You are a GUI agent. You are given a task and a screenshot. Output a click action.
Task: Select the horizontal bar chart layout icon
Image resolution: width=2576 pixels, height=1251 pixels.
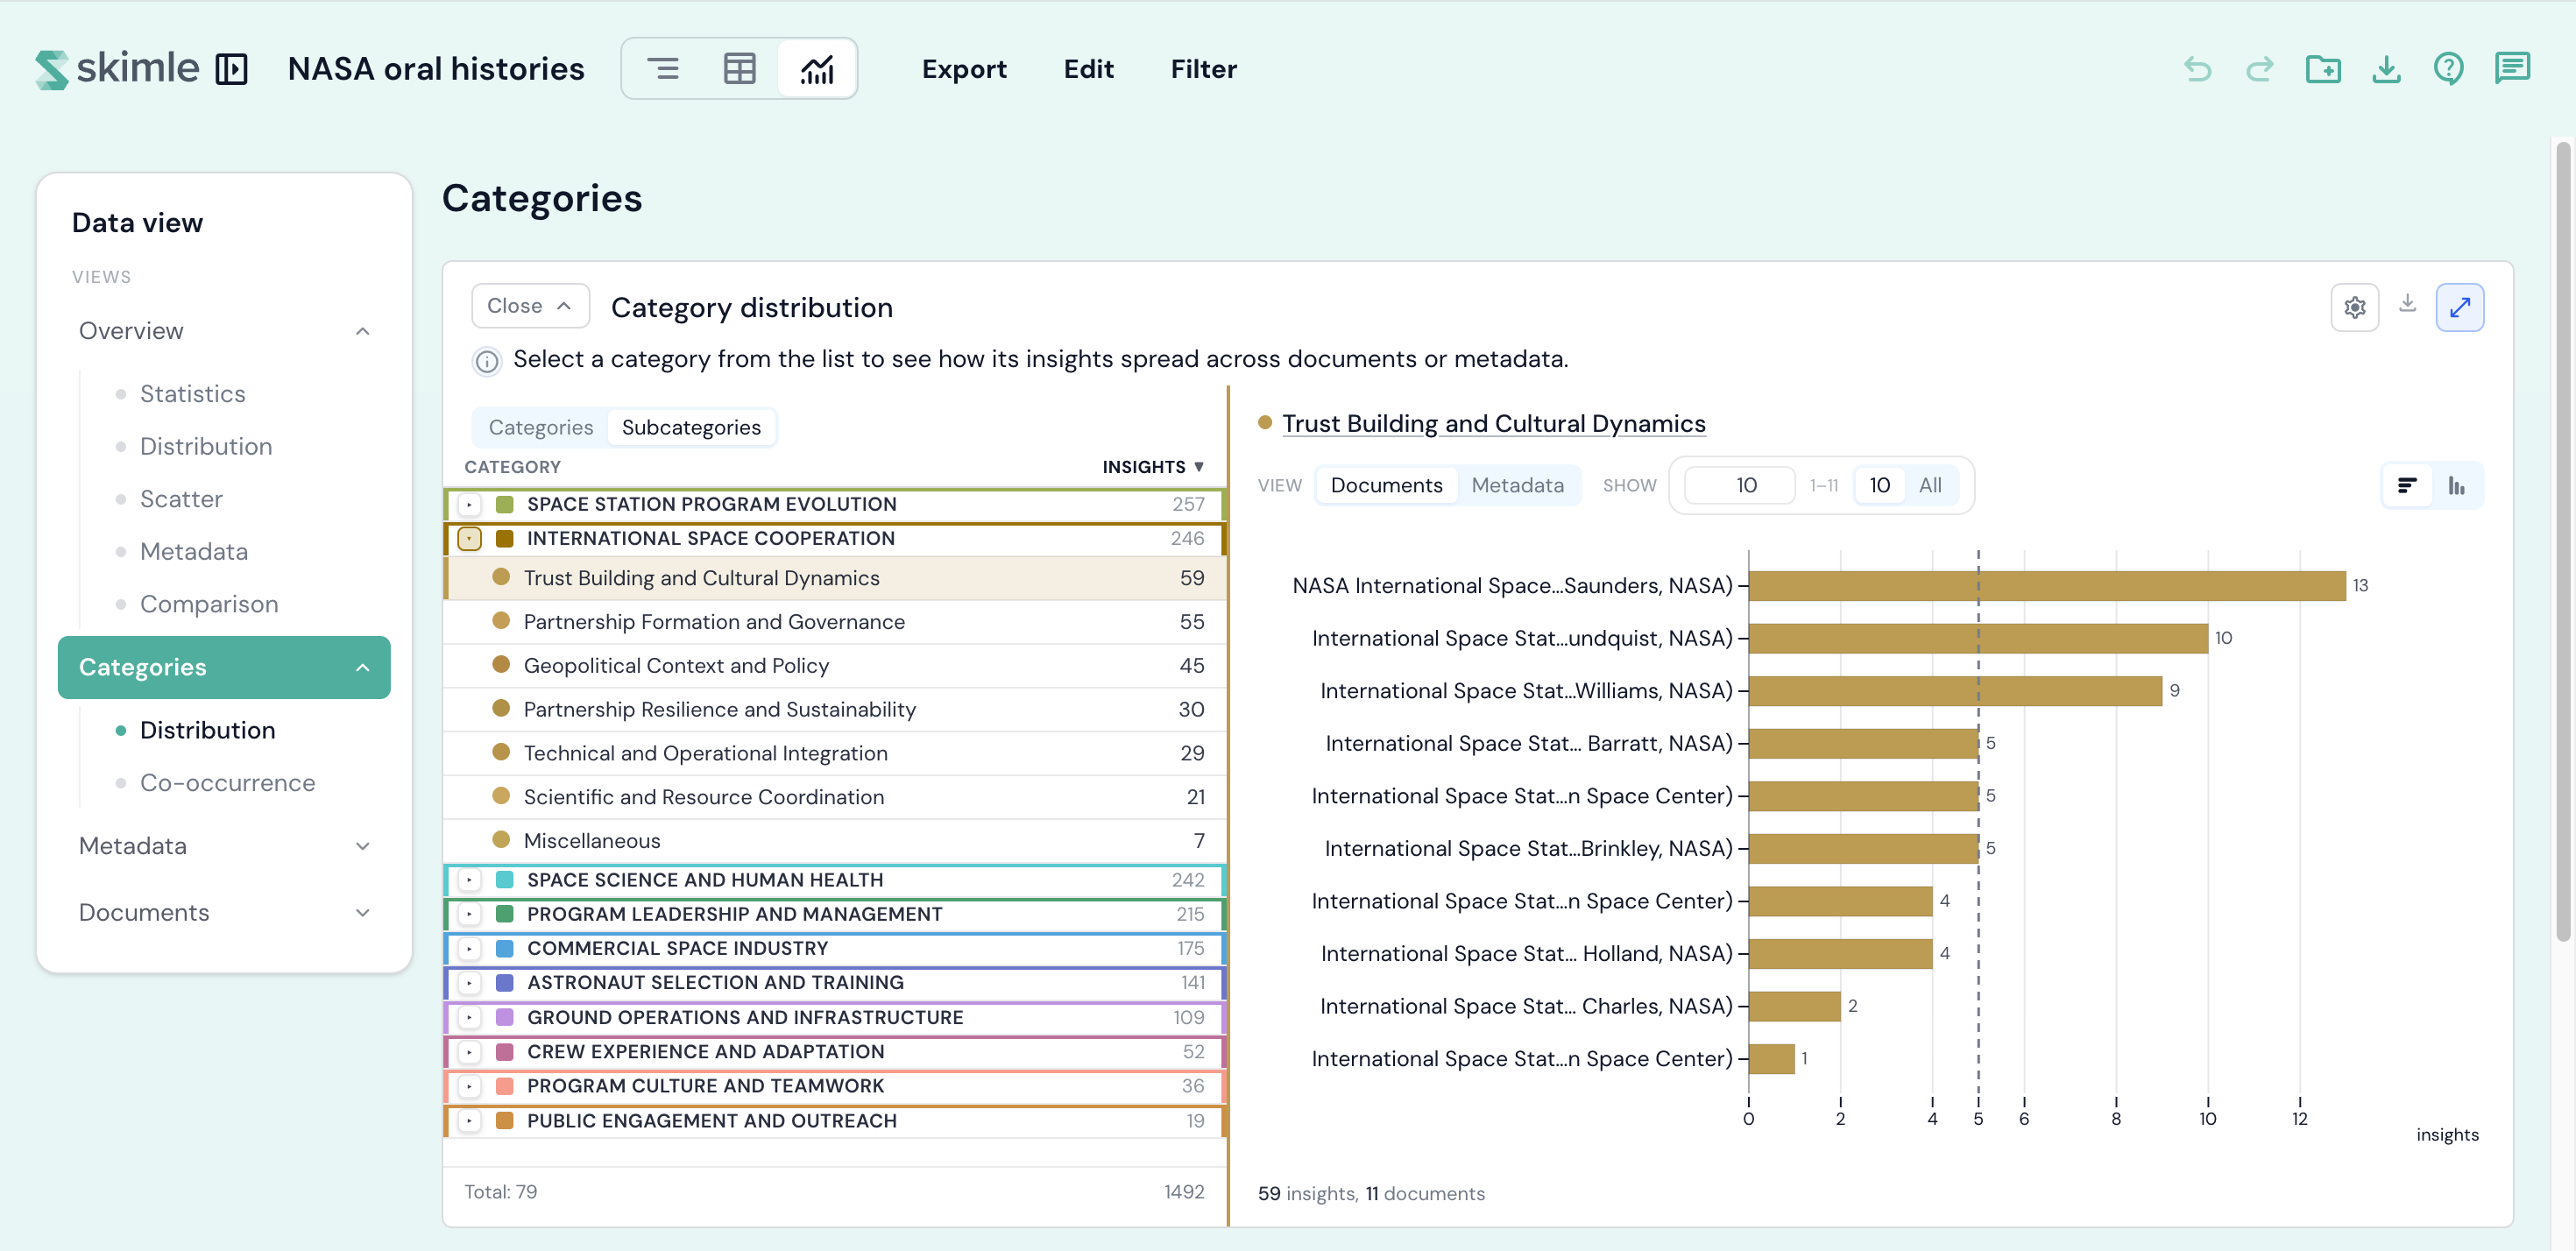pyautogui.click(x=2407, y=486)
